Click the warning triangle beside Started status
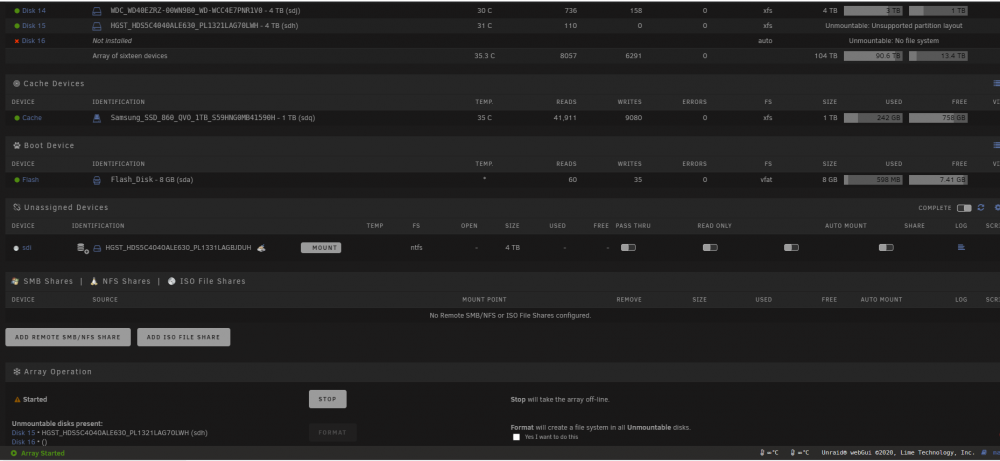 [17, 400]
